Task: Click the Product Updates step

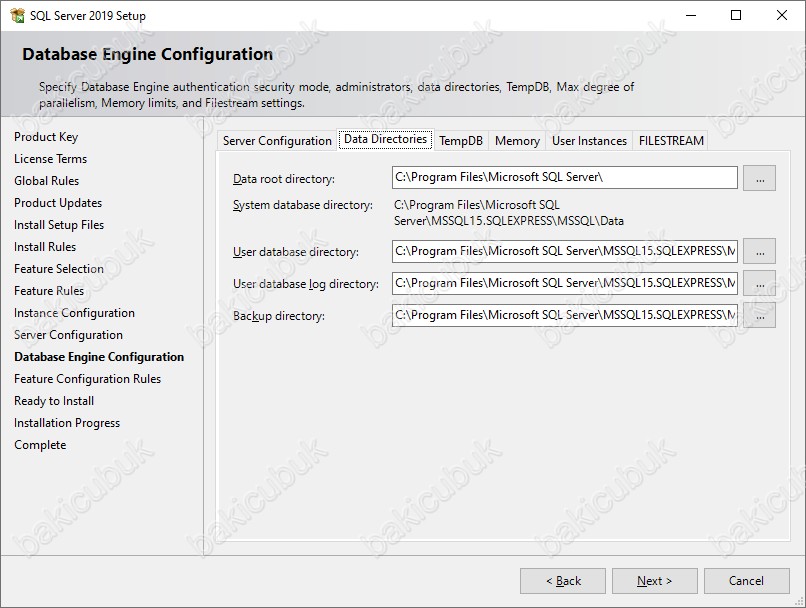Action: [x=58, y=203]
